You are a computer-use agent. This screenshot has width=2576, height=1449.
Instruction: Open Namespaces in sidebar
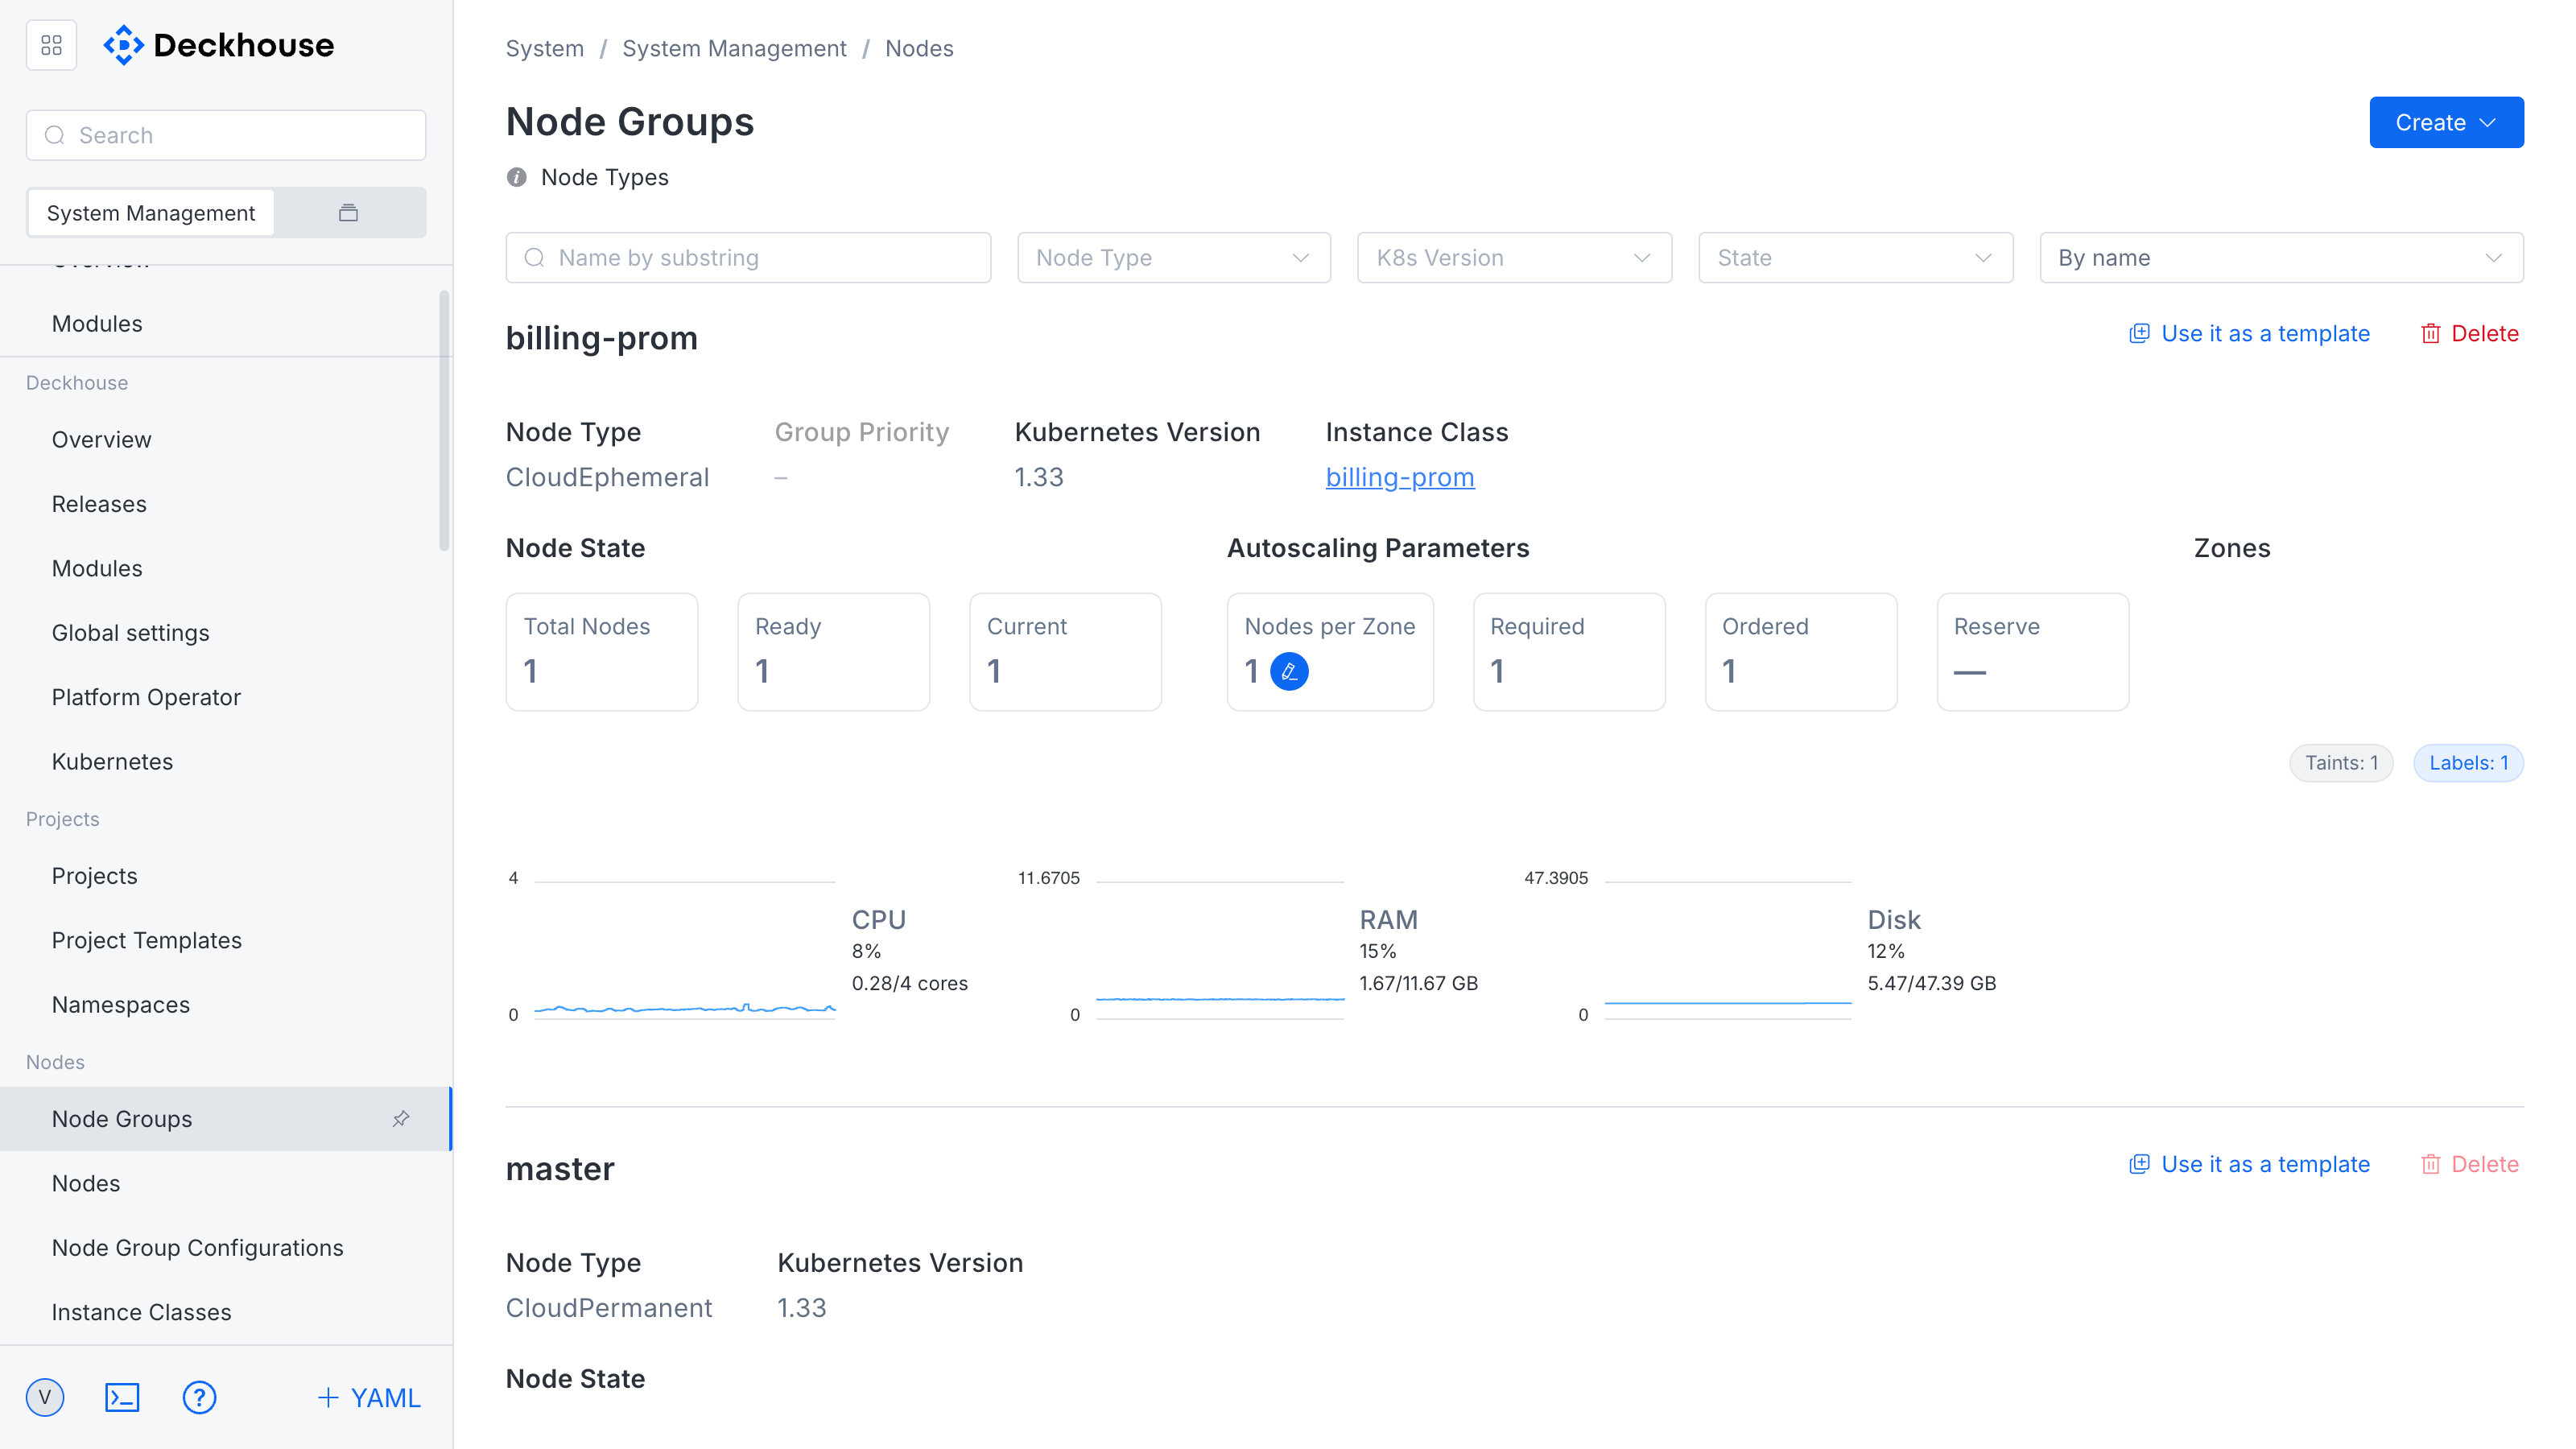(x=226, y=1005)
